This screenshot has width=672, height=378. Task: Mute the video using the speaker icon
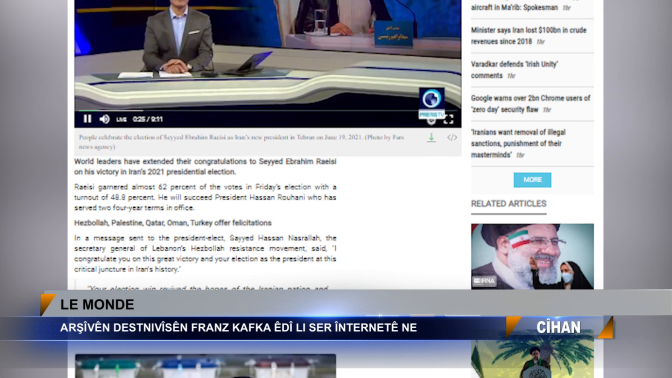point(104,119)
